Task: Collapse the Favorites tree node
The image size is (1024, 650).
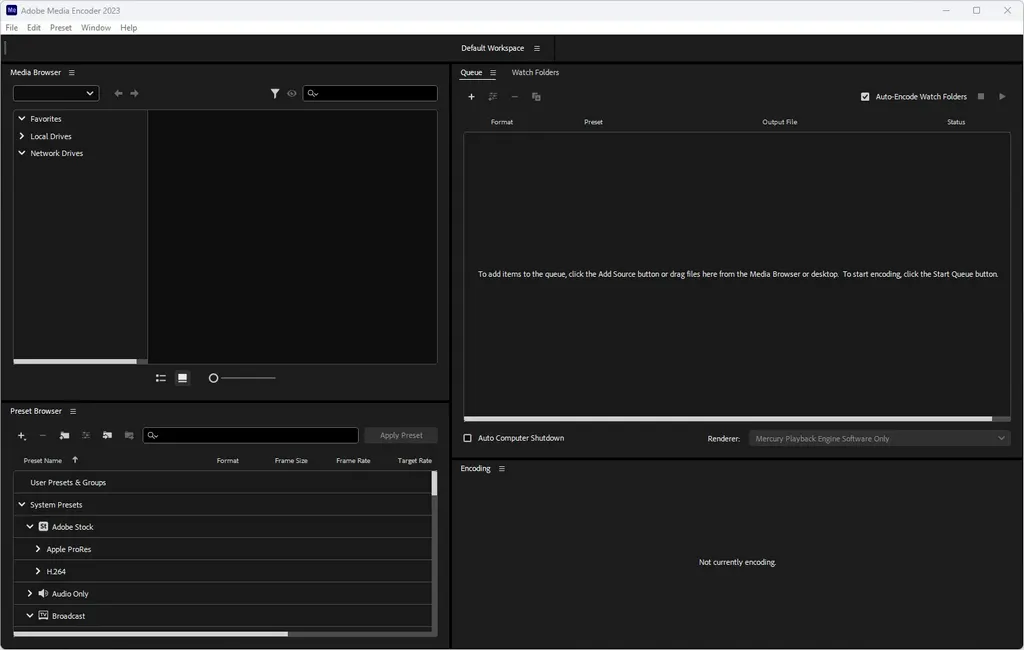Action: pyautogui.click(x=22, y=118)
